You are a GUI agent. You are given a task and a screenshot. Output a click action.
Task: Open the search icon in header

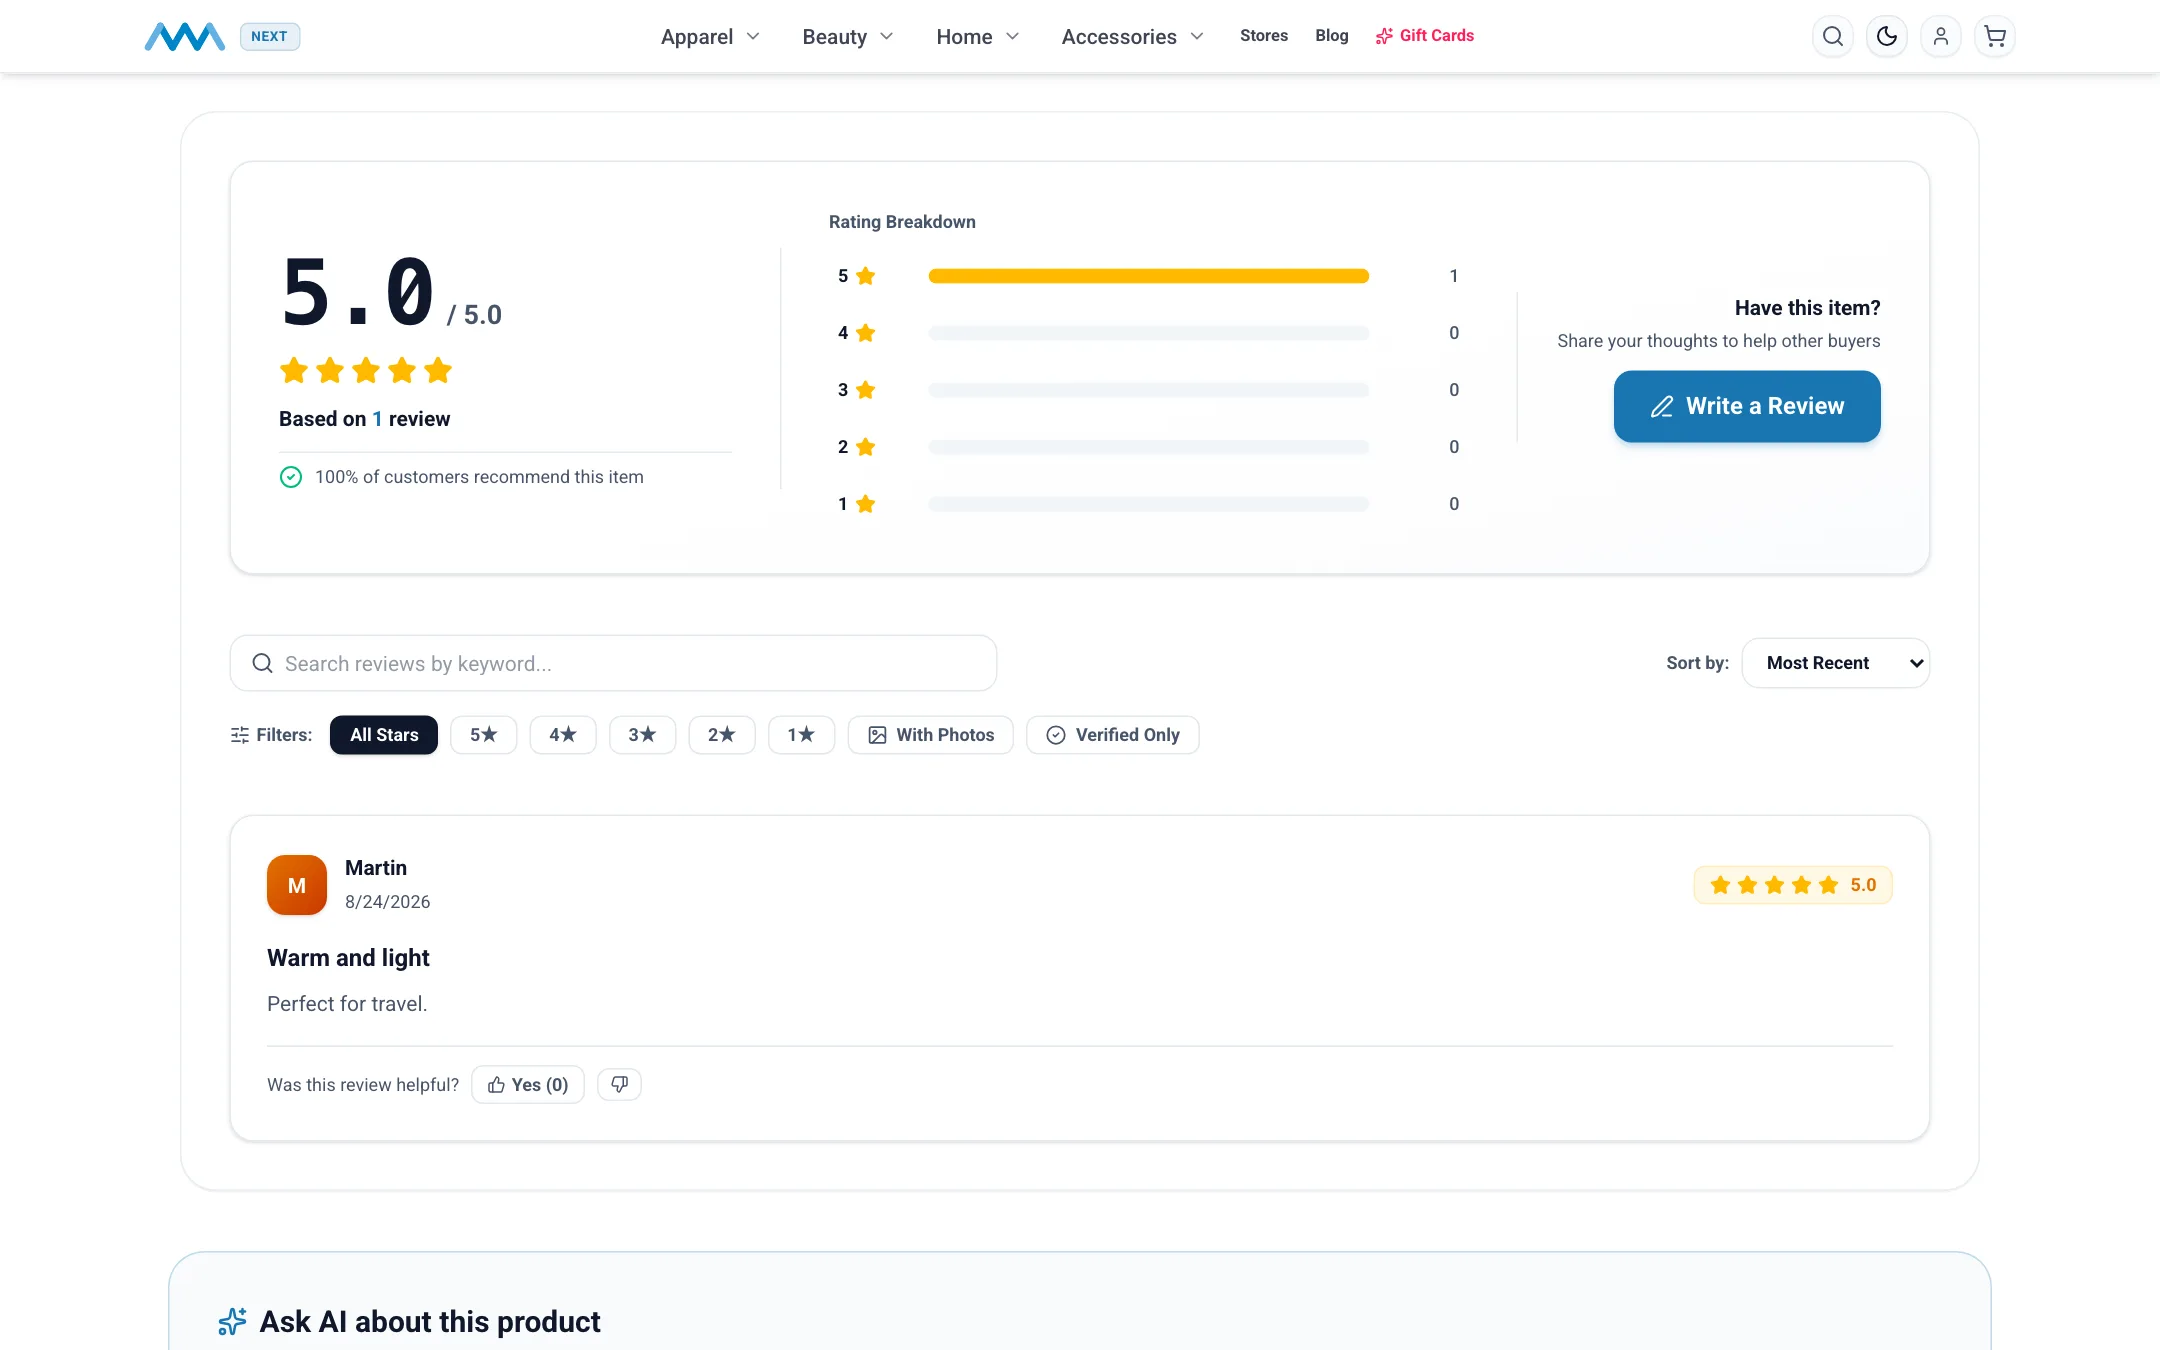click(1833, 36)
